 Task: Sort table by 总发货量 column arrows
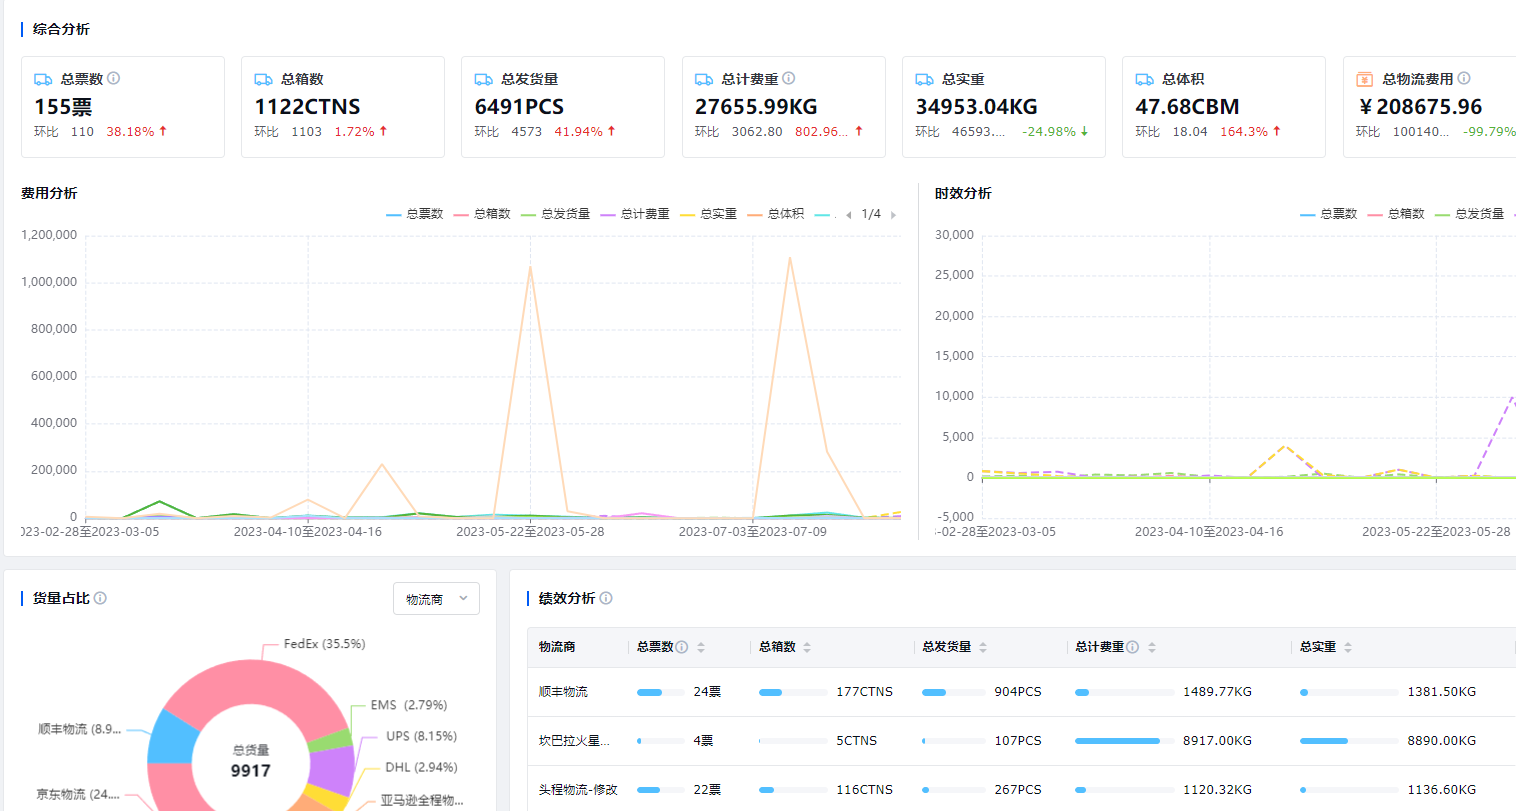pos(983,647)
